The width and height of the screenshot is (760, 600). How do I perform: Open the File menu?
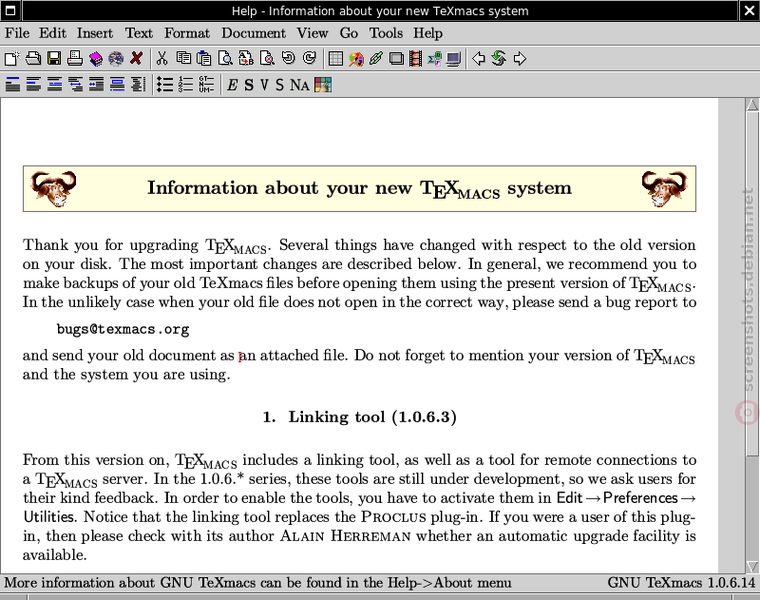(x=17, y=33)
